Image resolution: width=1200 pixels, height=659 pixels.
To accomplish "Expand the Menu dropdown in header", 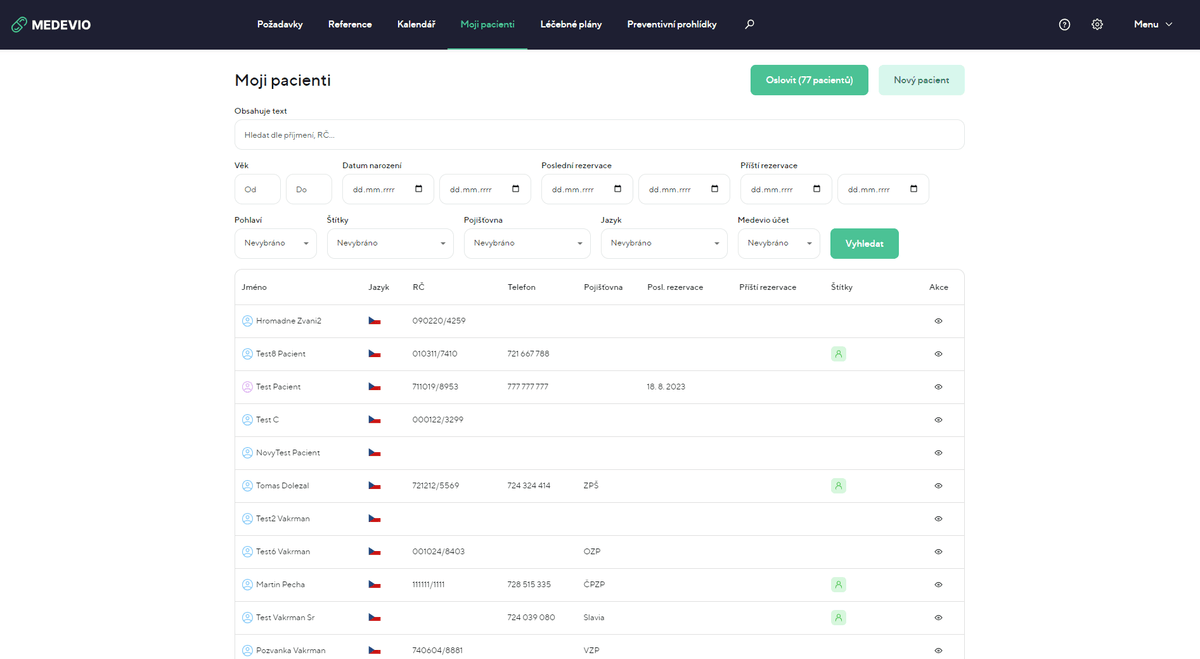I will click(x=1153, y=24).
